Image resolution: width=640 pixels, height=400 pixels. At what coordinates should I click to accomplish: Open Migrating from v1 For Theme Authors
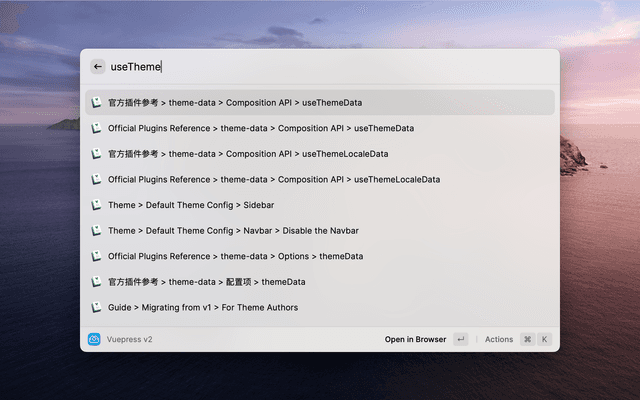point(202,307)
